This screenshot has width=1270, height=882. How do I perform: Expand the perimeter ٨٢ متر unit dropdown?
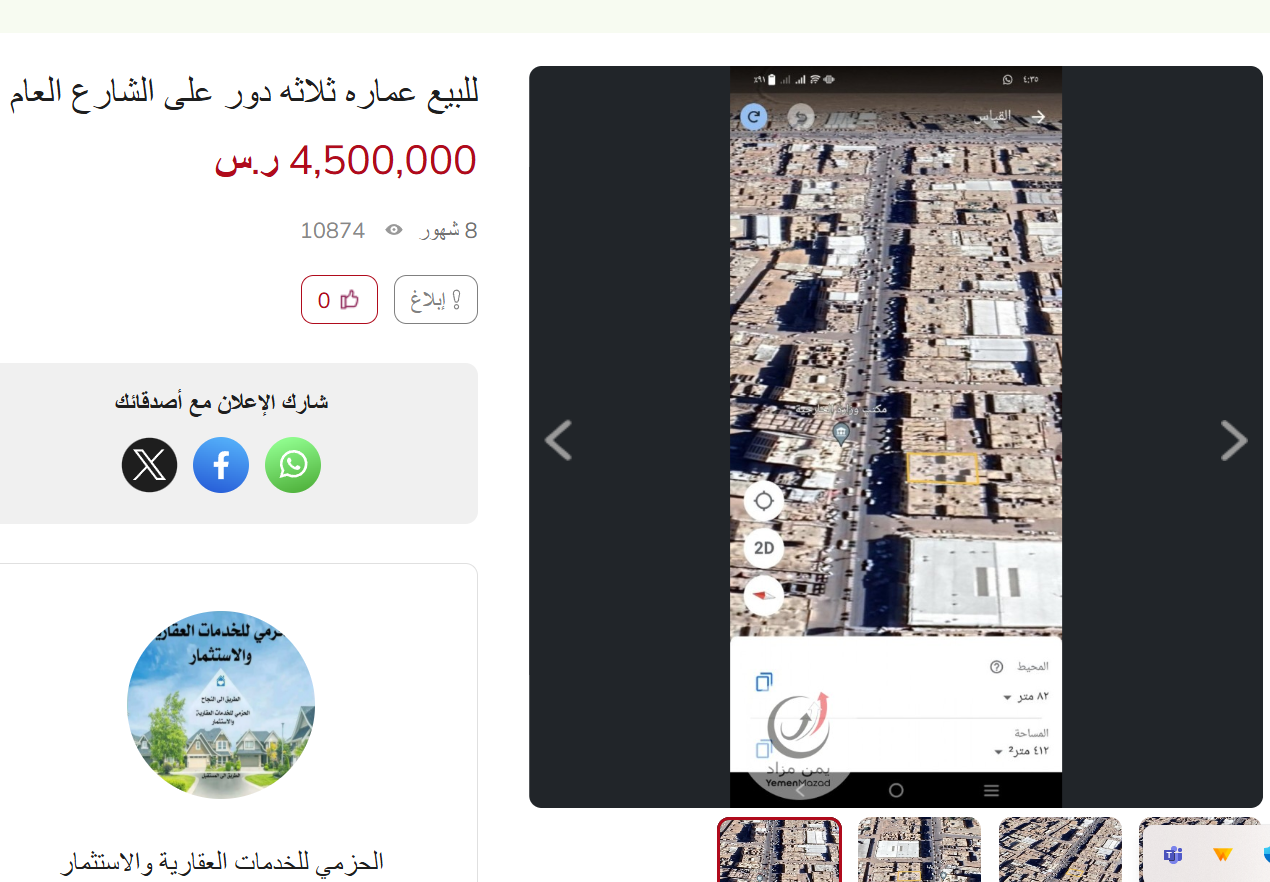coord(1028,696)
